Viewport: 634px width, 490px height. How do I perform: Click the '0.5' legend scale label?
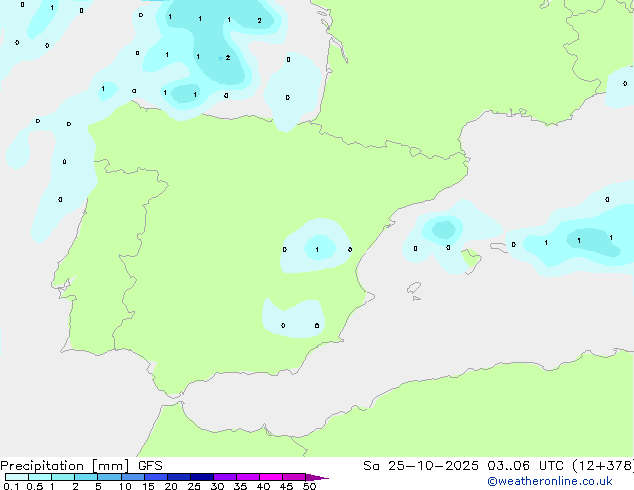(x=35, y=486)
